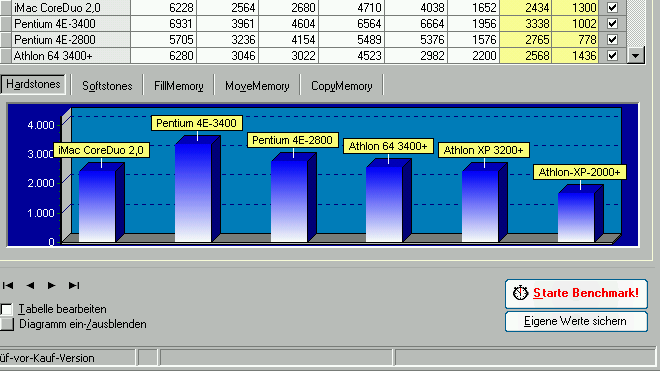
Task: Select the Pentium 4E-2800 row header
Action: coord(5,40)
